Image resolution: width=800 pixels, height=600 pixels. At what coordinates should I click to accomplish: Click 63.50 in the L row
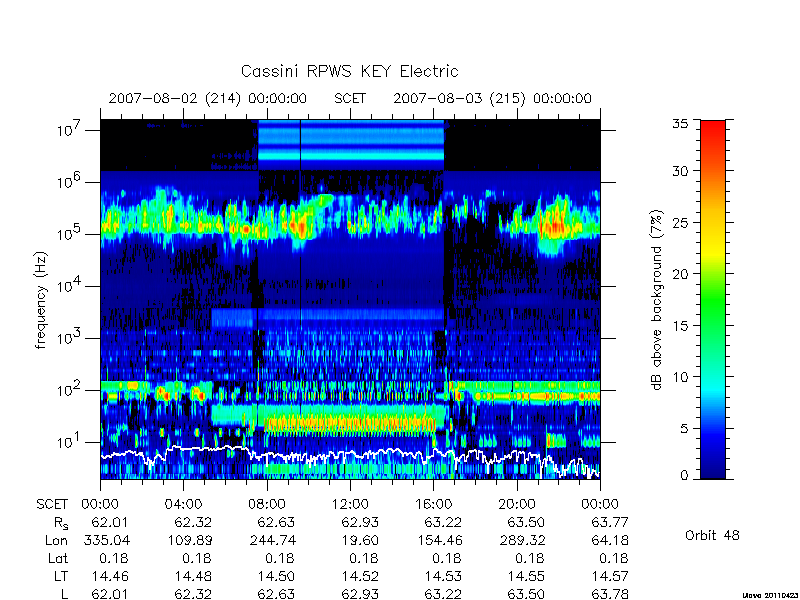click(x=526, y=594)
